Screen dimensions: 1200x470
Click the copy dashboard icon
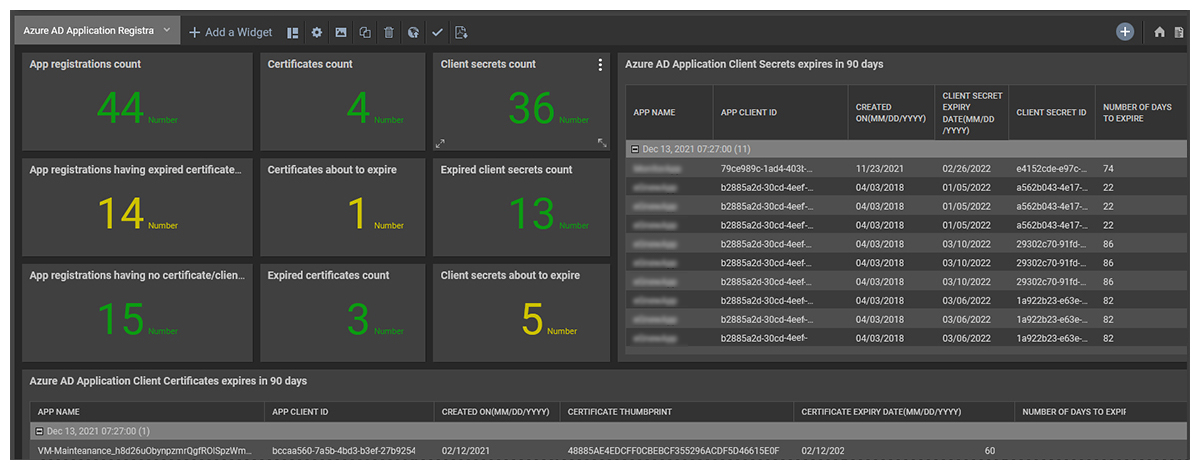365,32
